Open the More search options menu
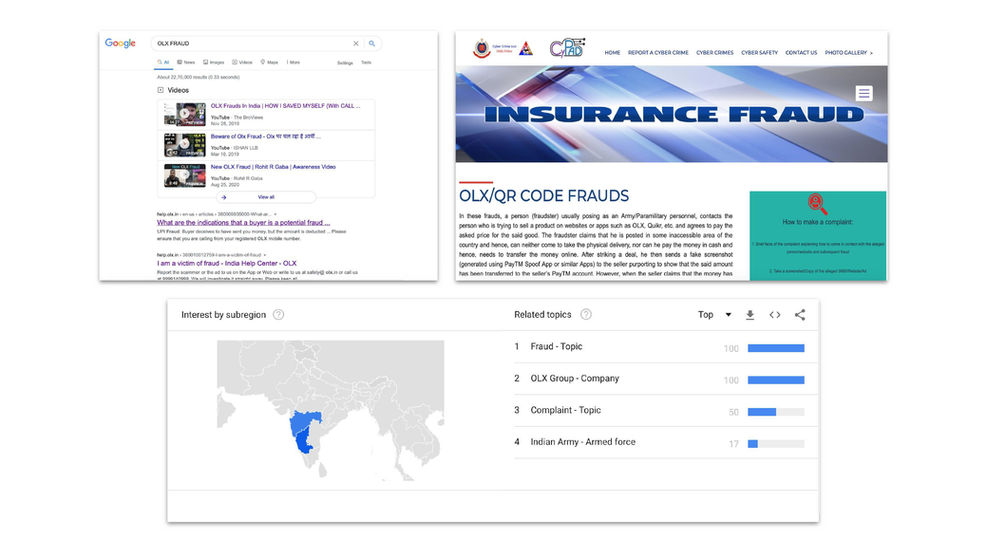 tap(293, 62)
